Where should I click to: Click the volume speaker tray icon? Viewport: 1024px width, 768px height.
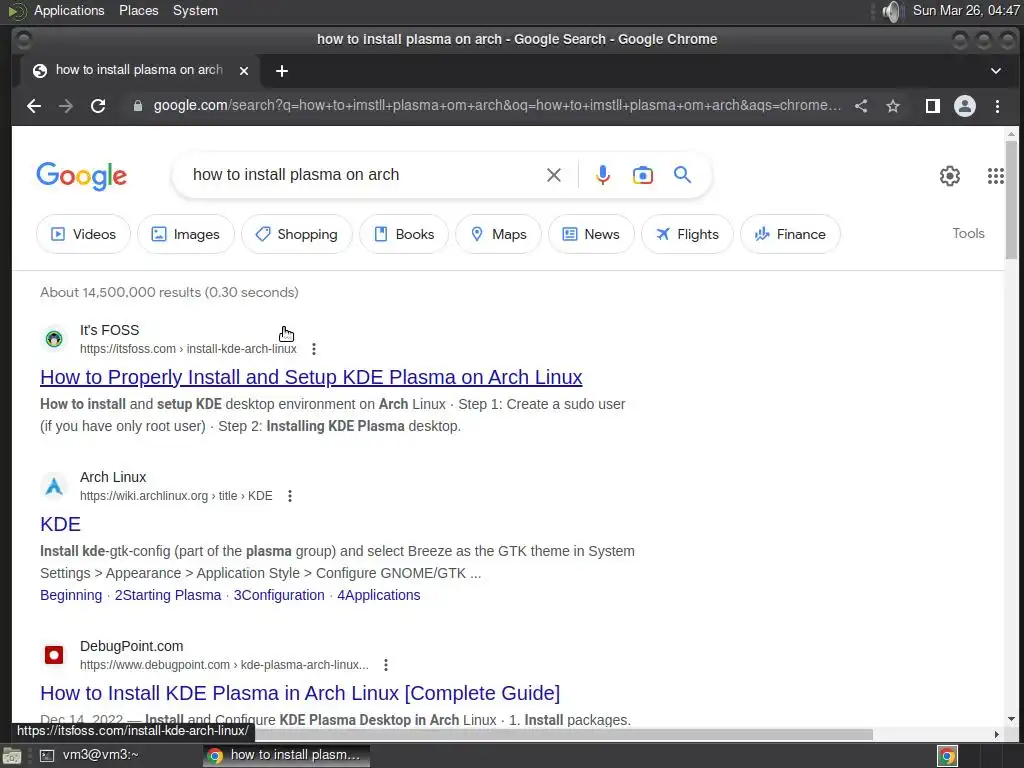click(x=891, y=11)
